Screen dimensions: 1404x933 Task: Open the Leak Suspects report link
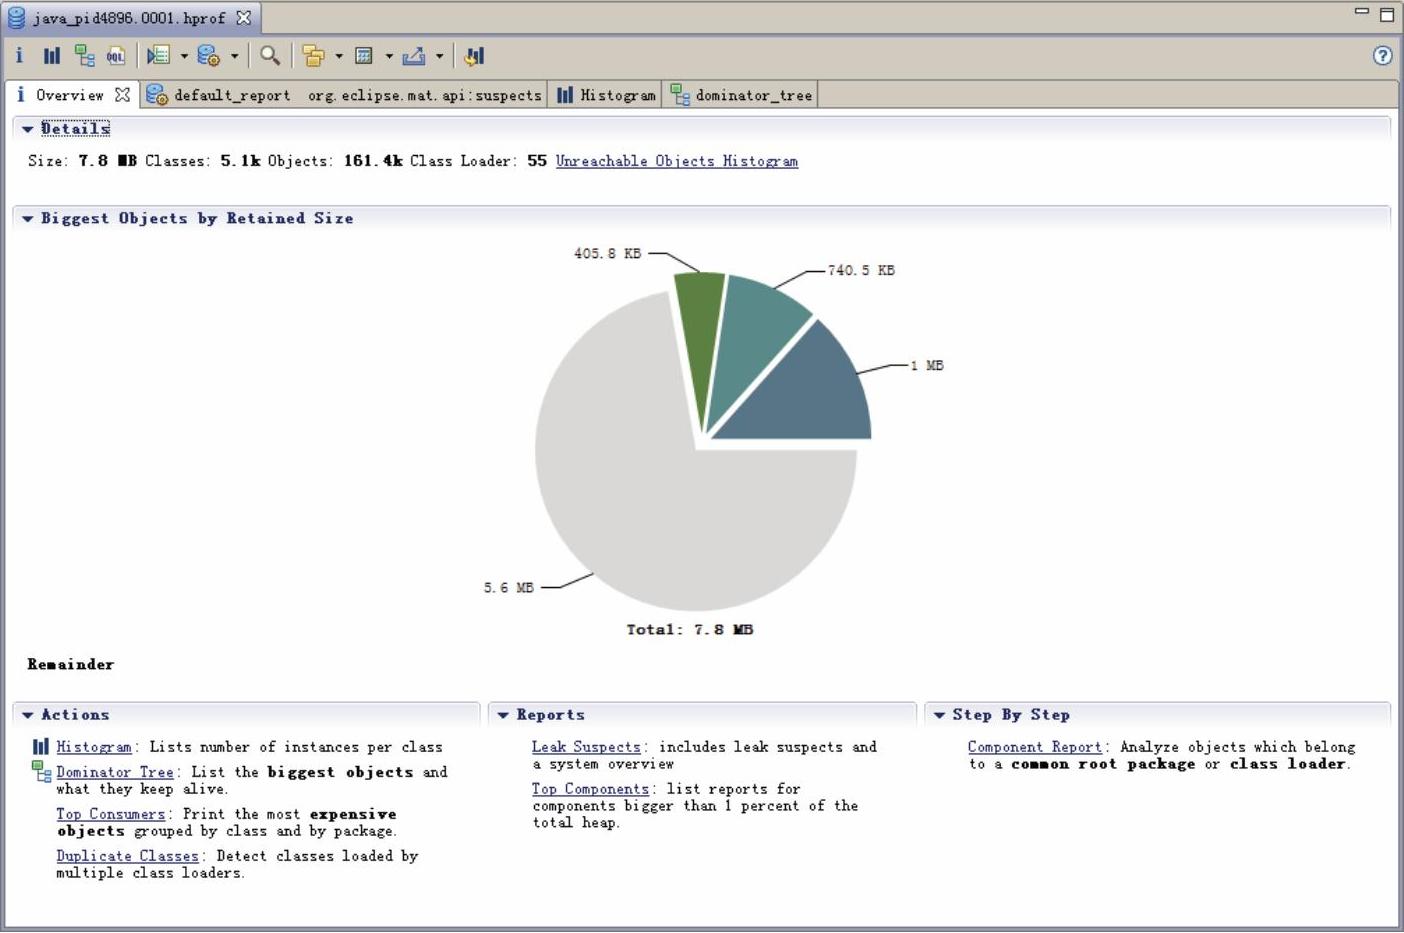coord(586,747)
